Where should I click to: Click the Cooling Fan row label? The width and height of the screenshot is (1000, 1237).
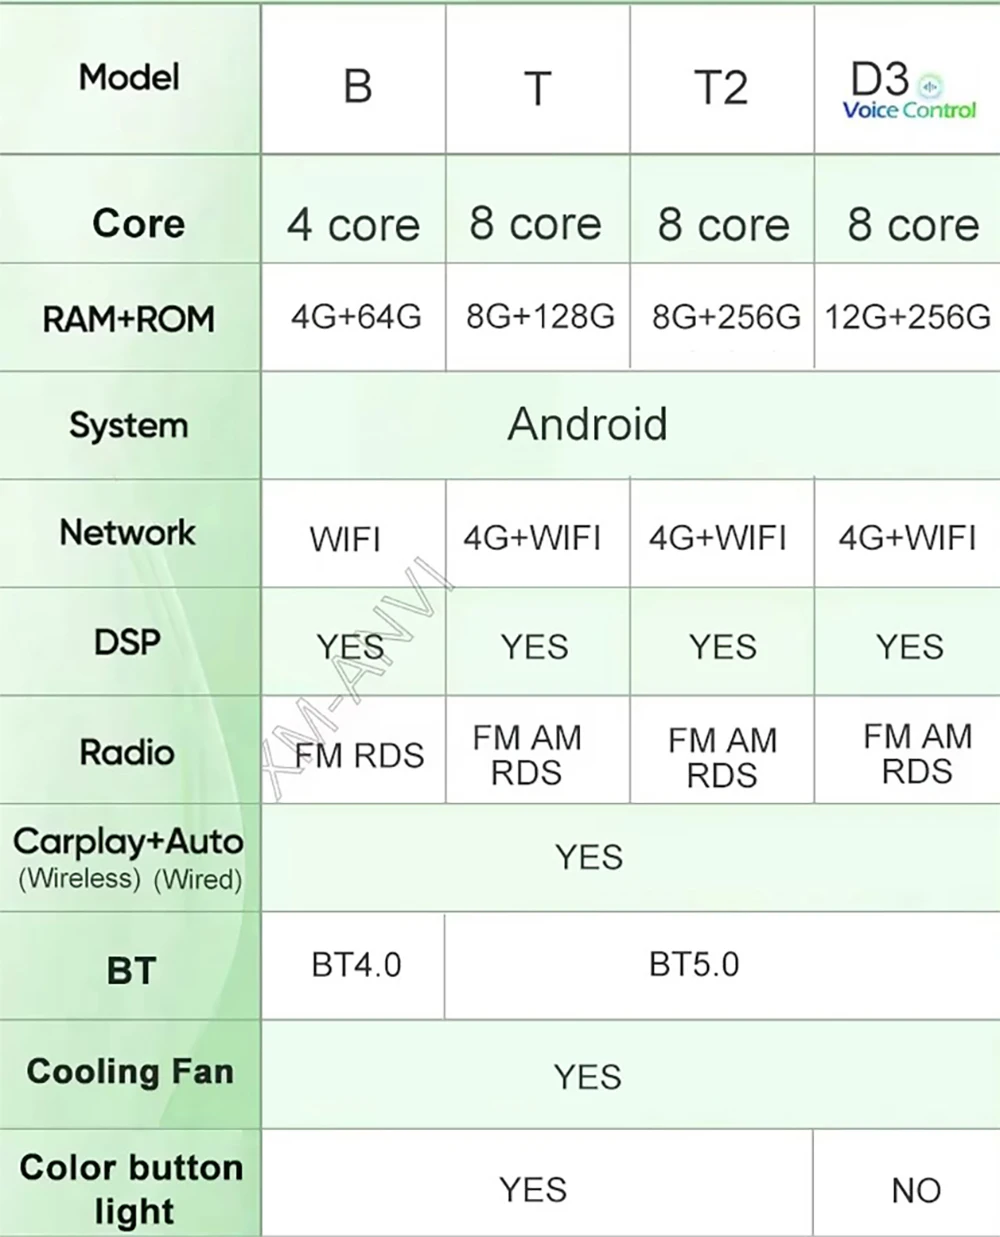click(130, 1072)
